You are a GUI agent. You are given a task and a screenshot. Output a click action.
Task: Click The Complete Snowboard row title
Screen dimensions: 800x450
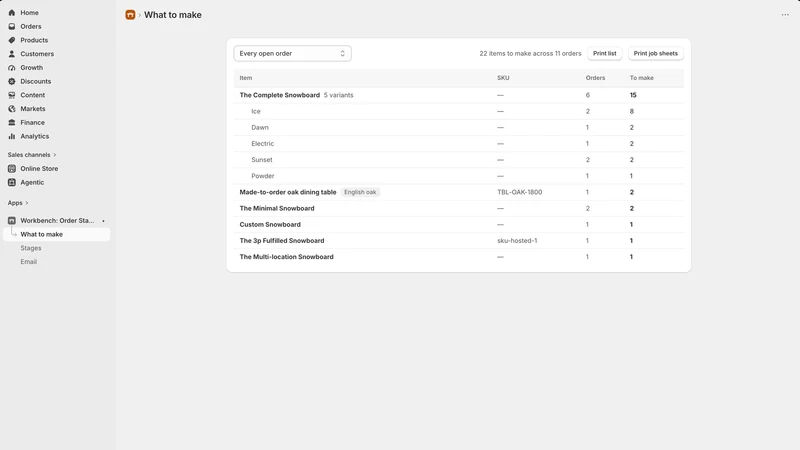click(280, 95)
